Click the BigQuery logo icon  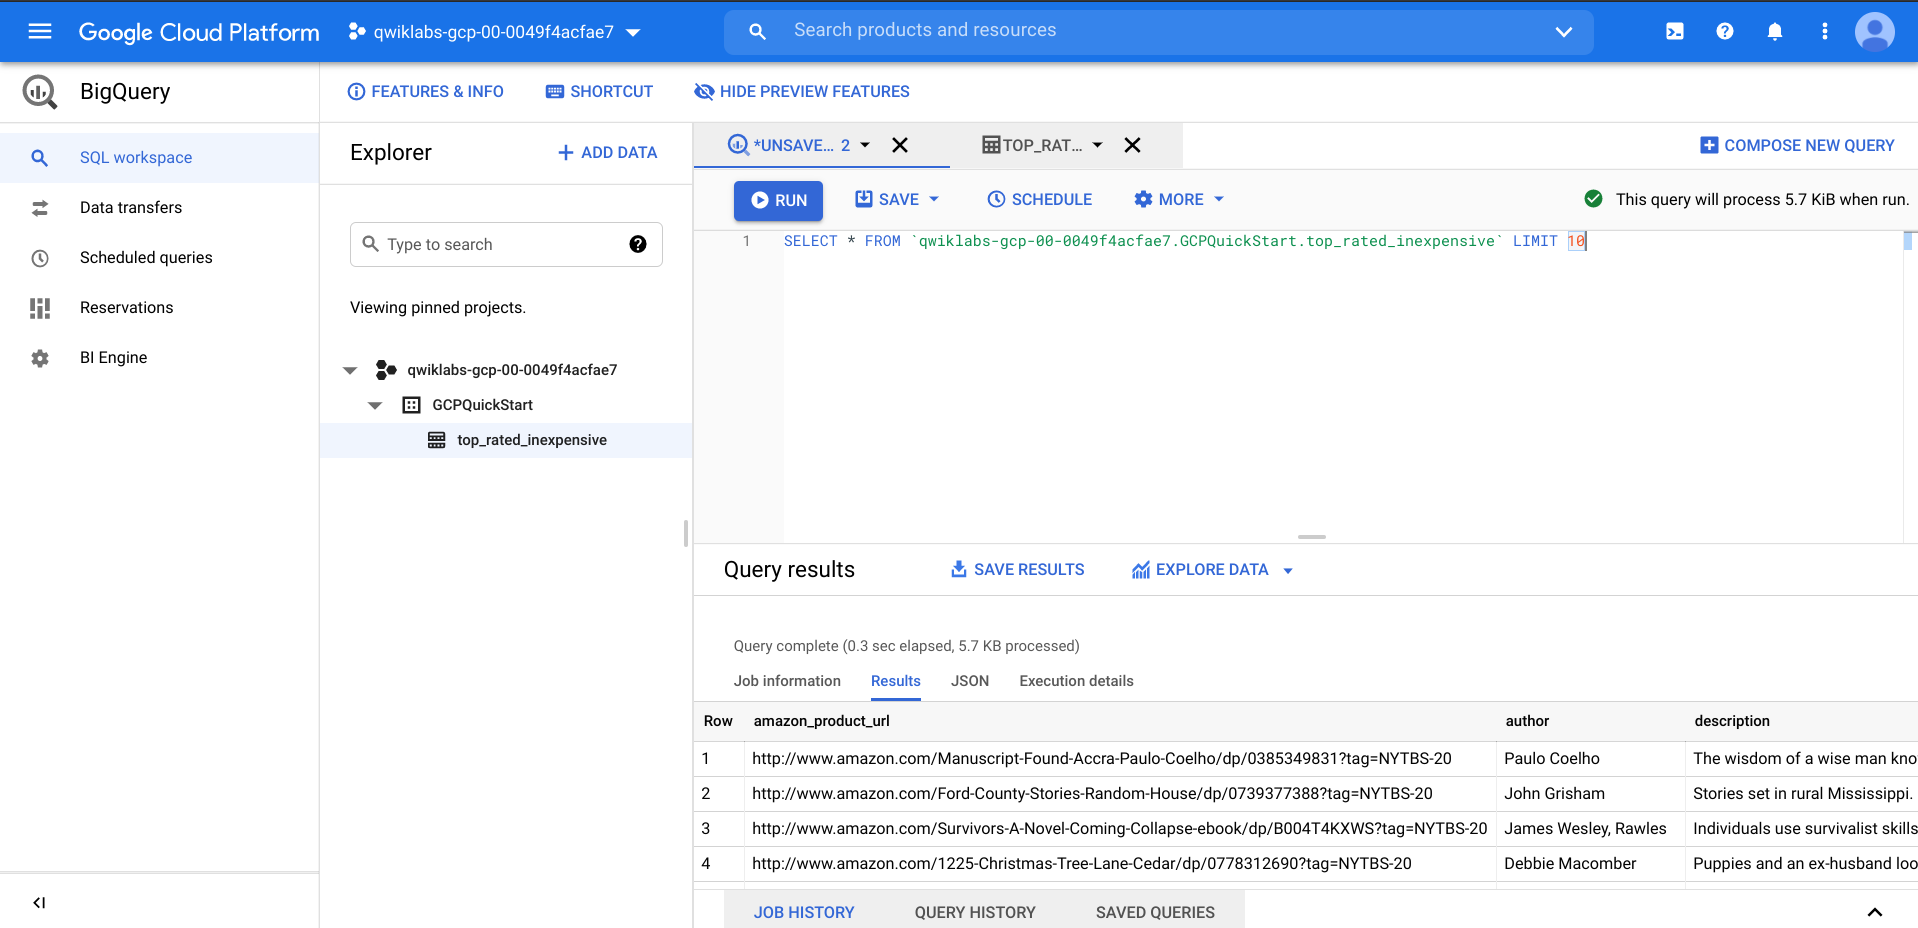tap(40, 91)
